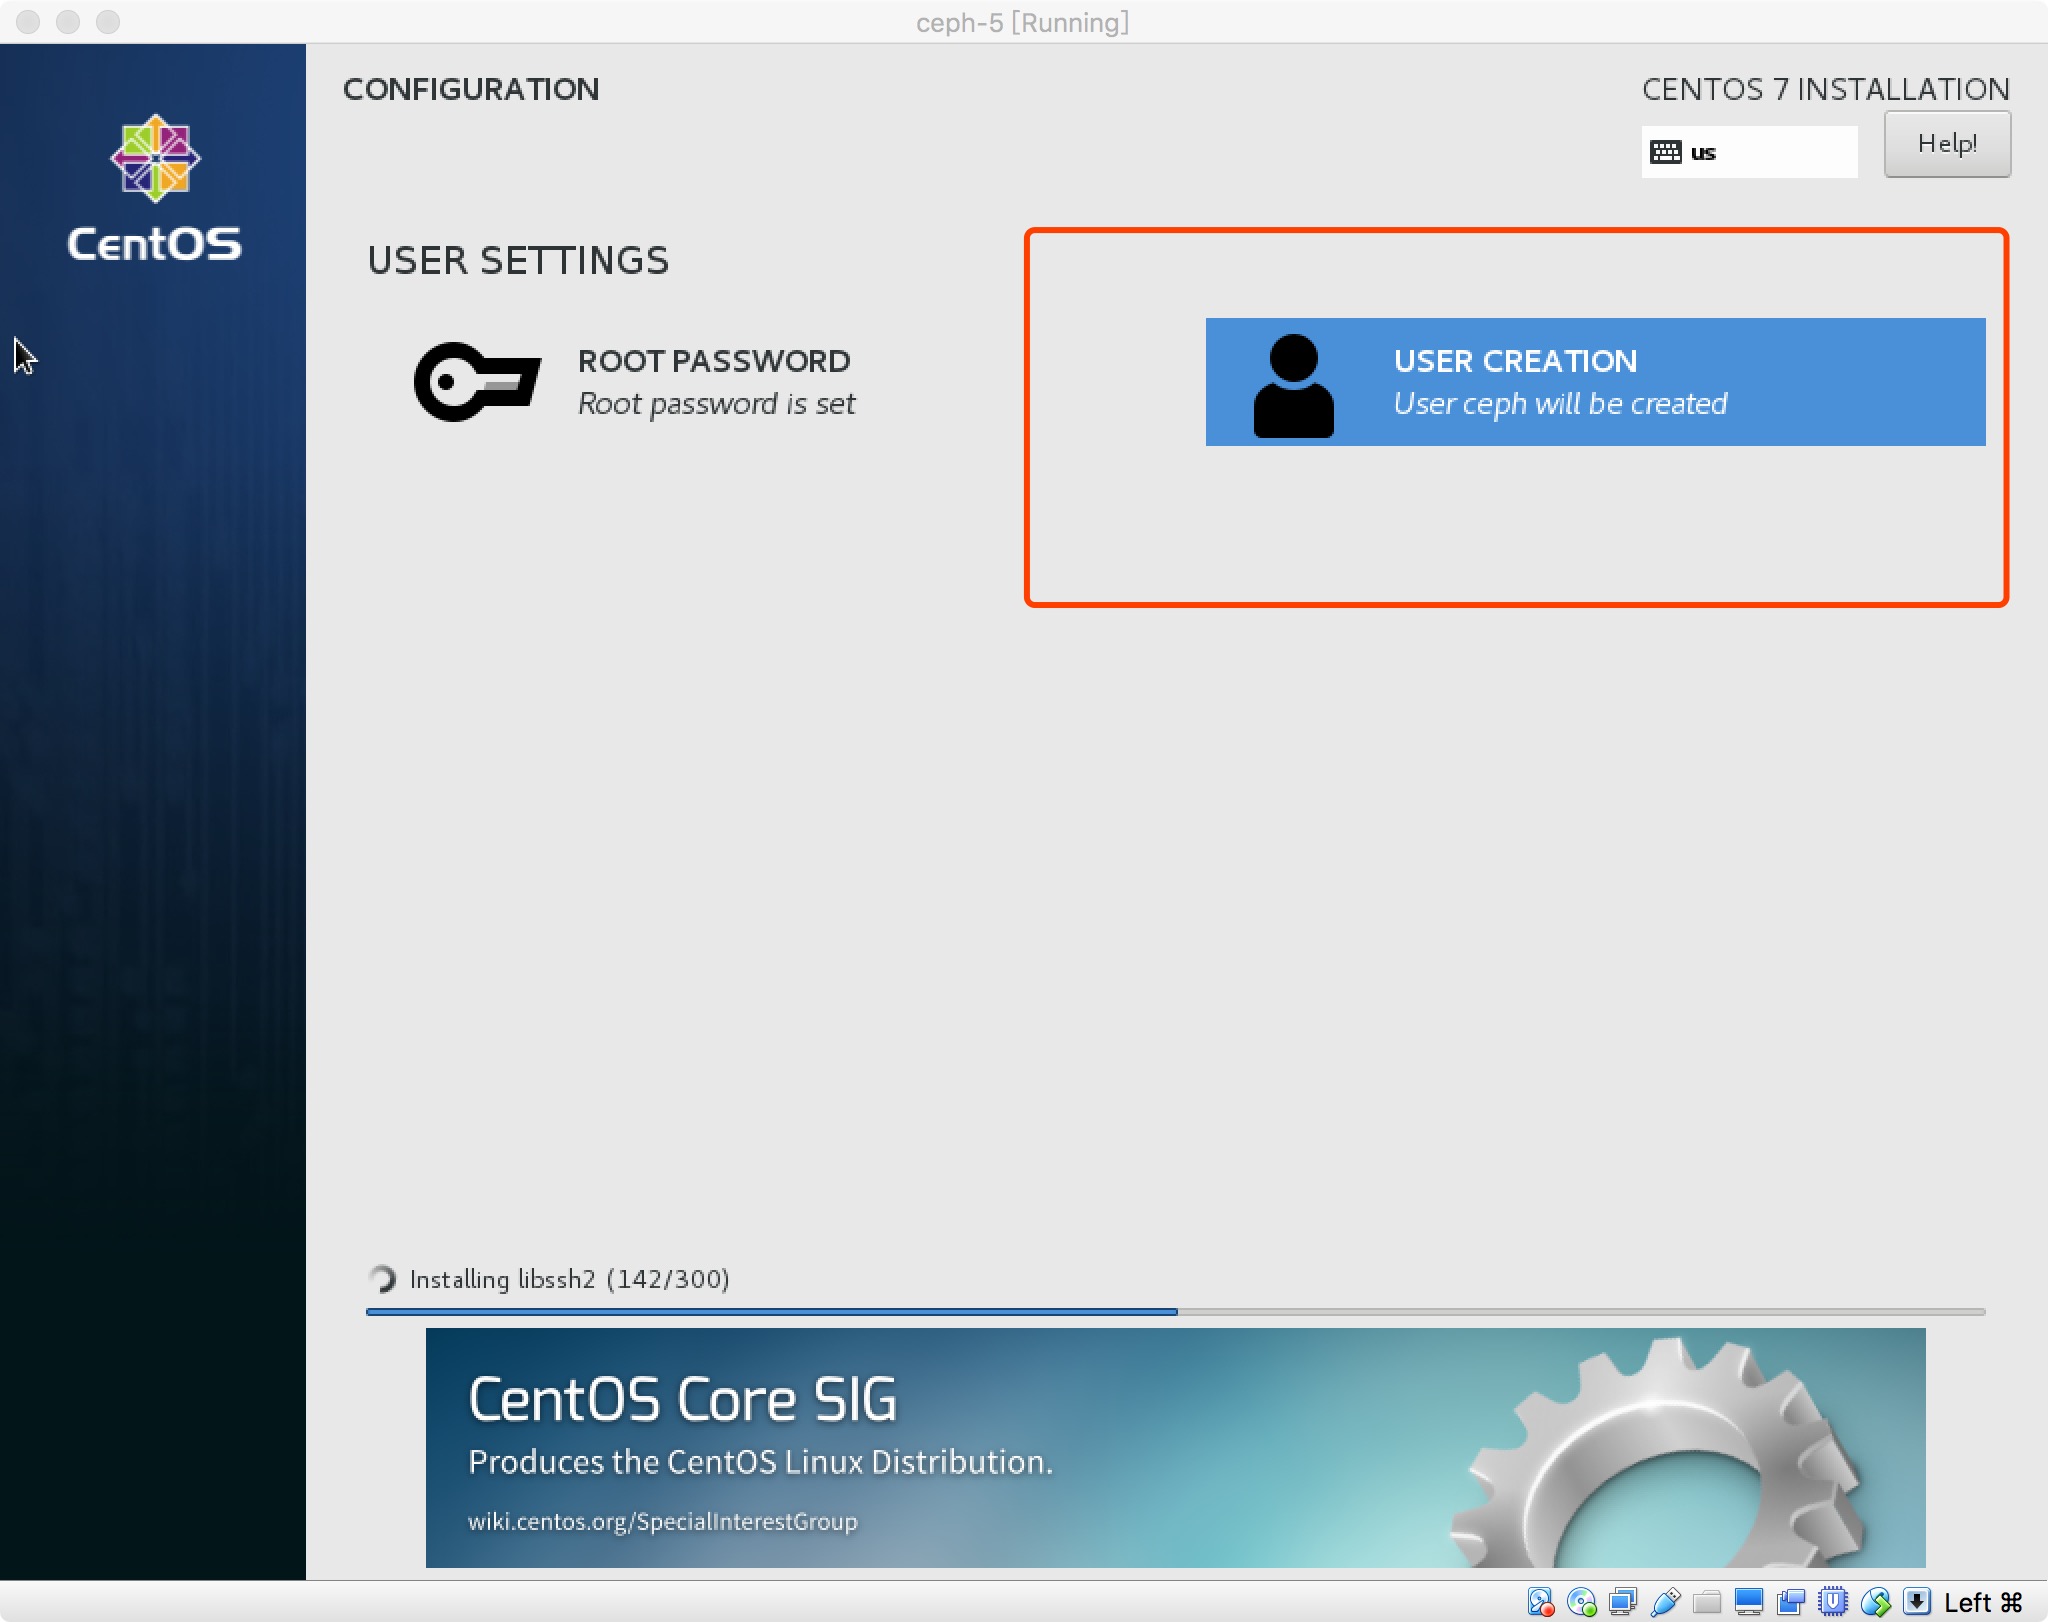The height and width of the screenshot is (1622, 2048).
Task: Click the USB devices status icon
Action: pyautogui.click(x=1665, y=1602)
